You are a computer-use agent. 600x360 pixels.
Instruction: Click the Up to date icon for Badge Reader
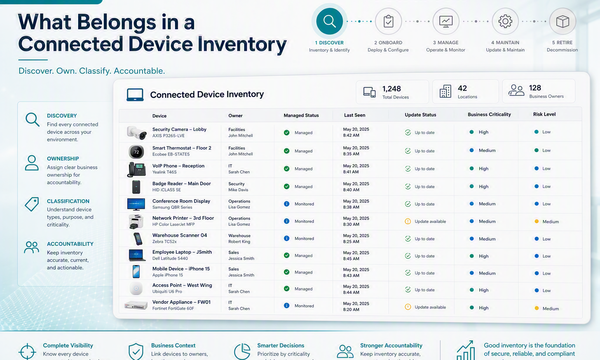pyautogui.click(x=408, y=186)
